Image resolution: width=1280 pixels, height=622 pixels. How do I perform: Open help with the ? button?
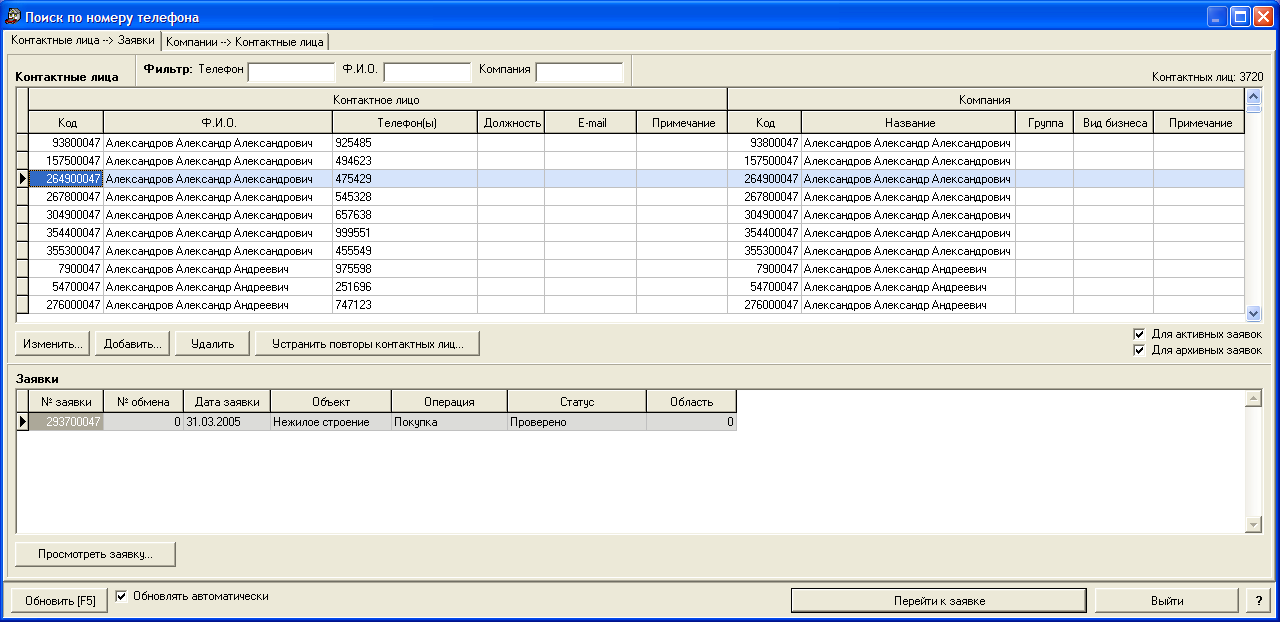(x=1257, y=601)
